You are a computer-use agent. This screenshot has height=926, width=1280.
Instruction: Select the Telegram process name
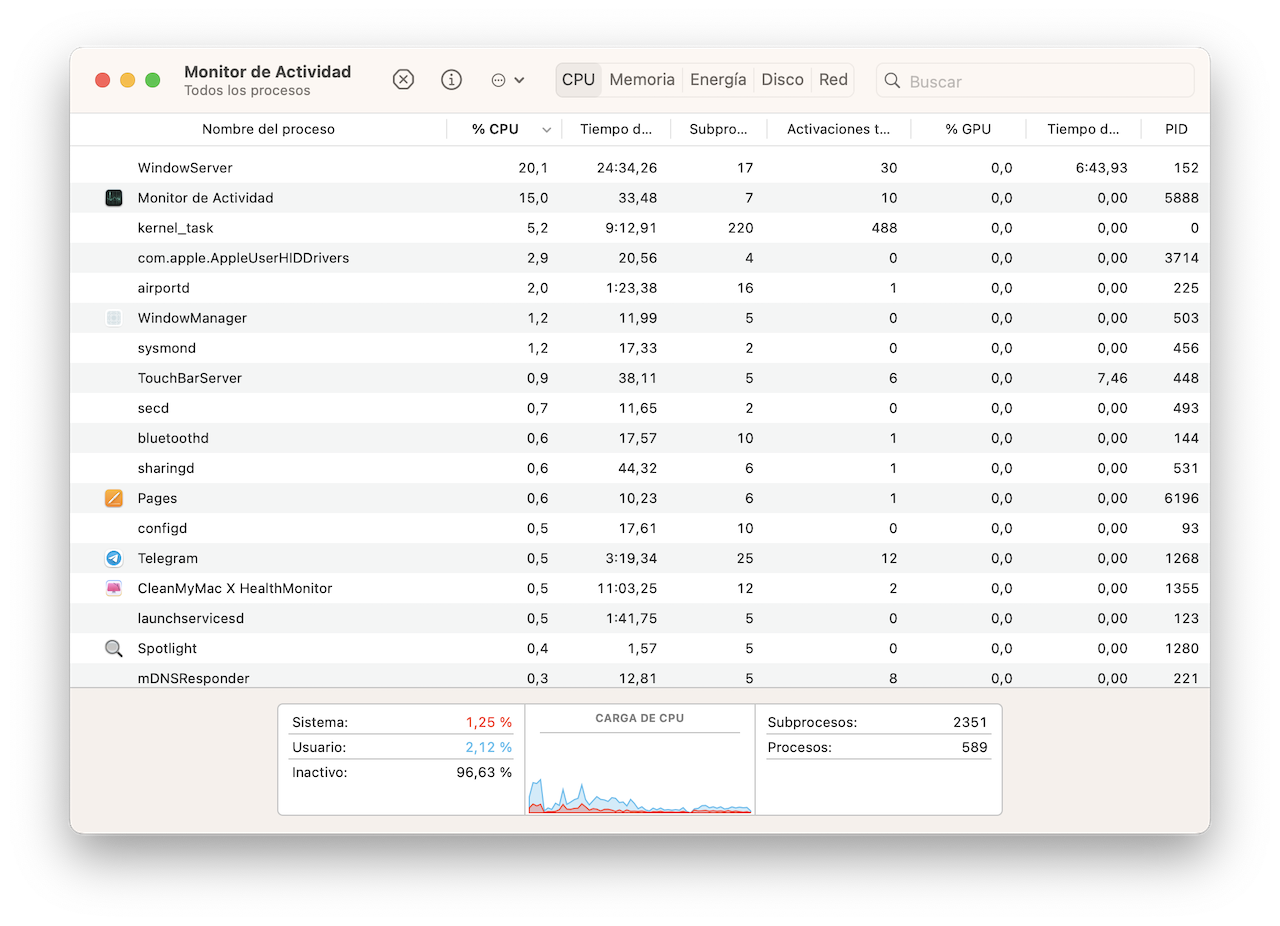168,558
